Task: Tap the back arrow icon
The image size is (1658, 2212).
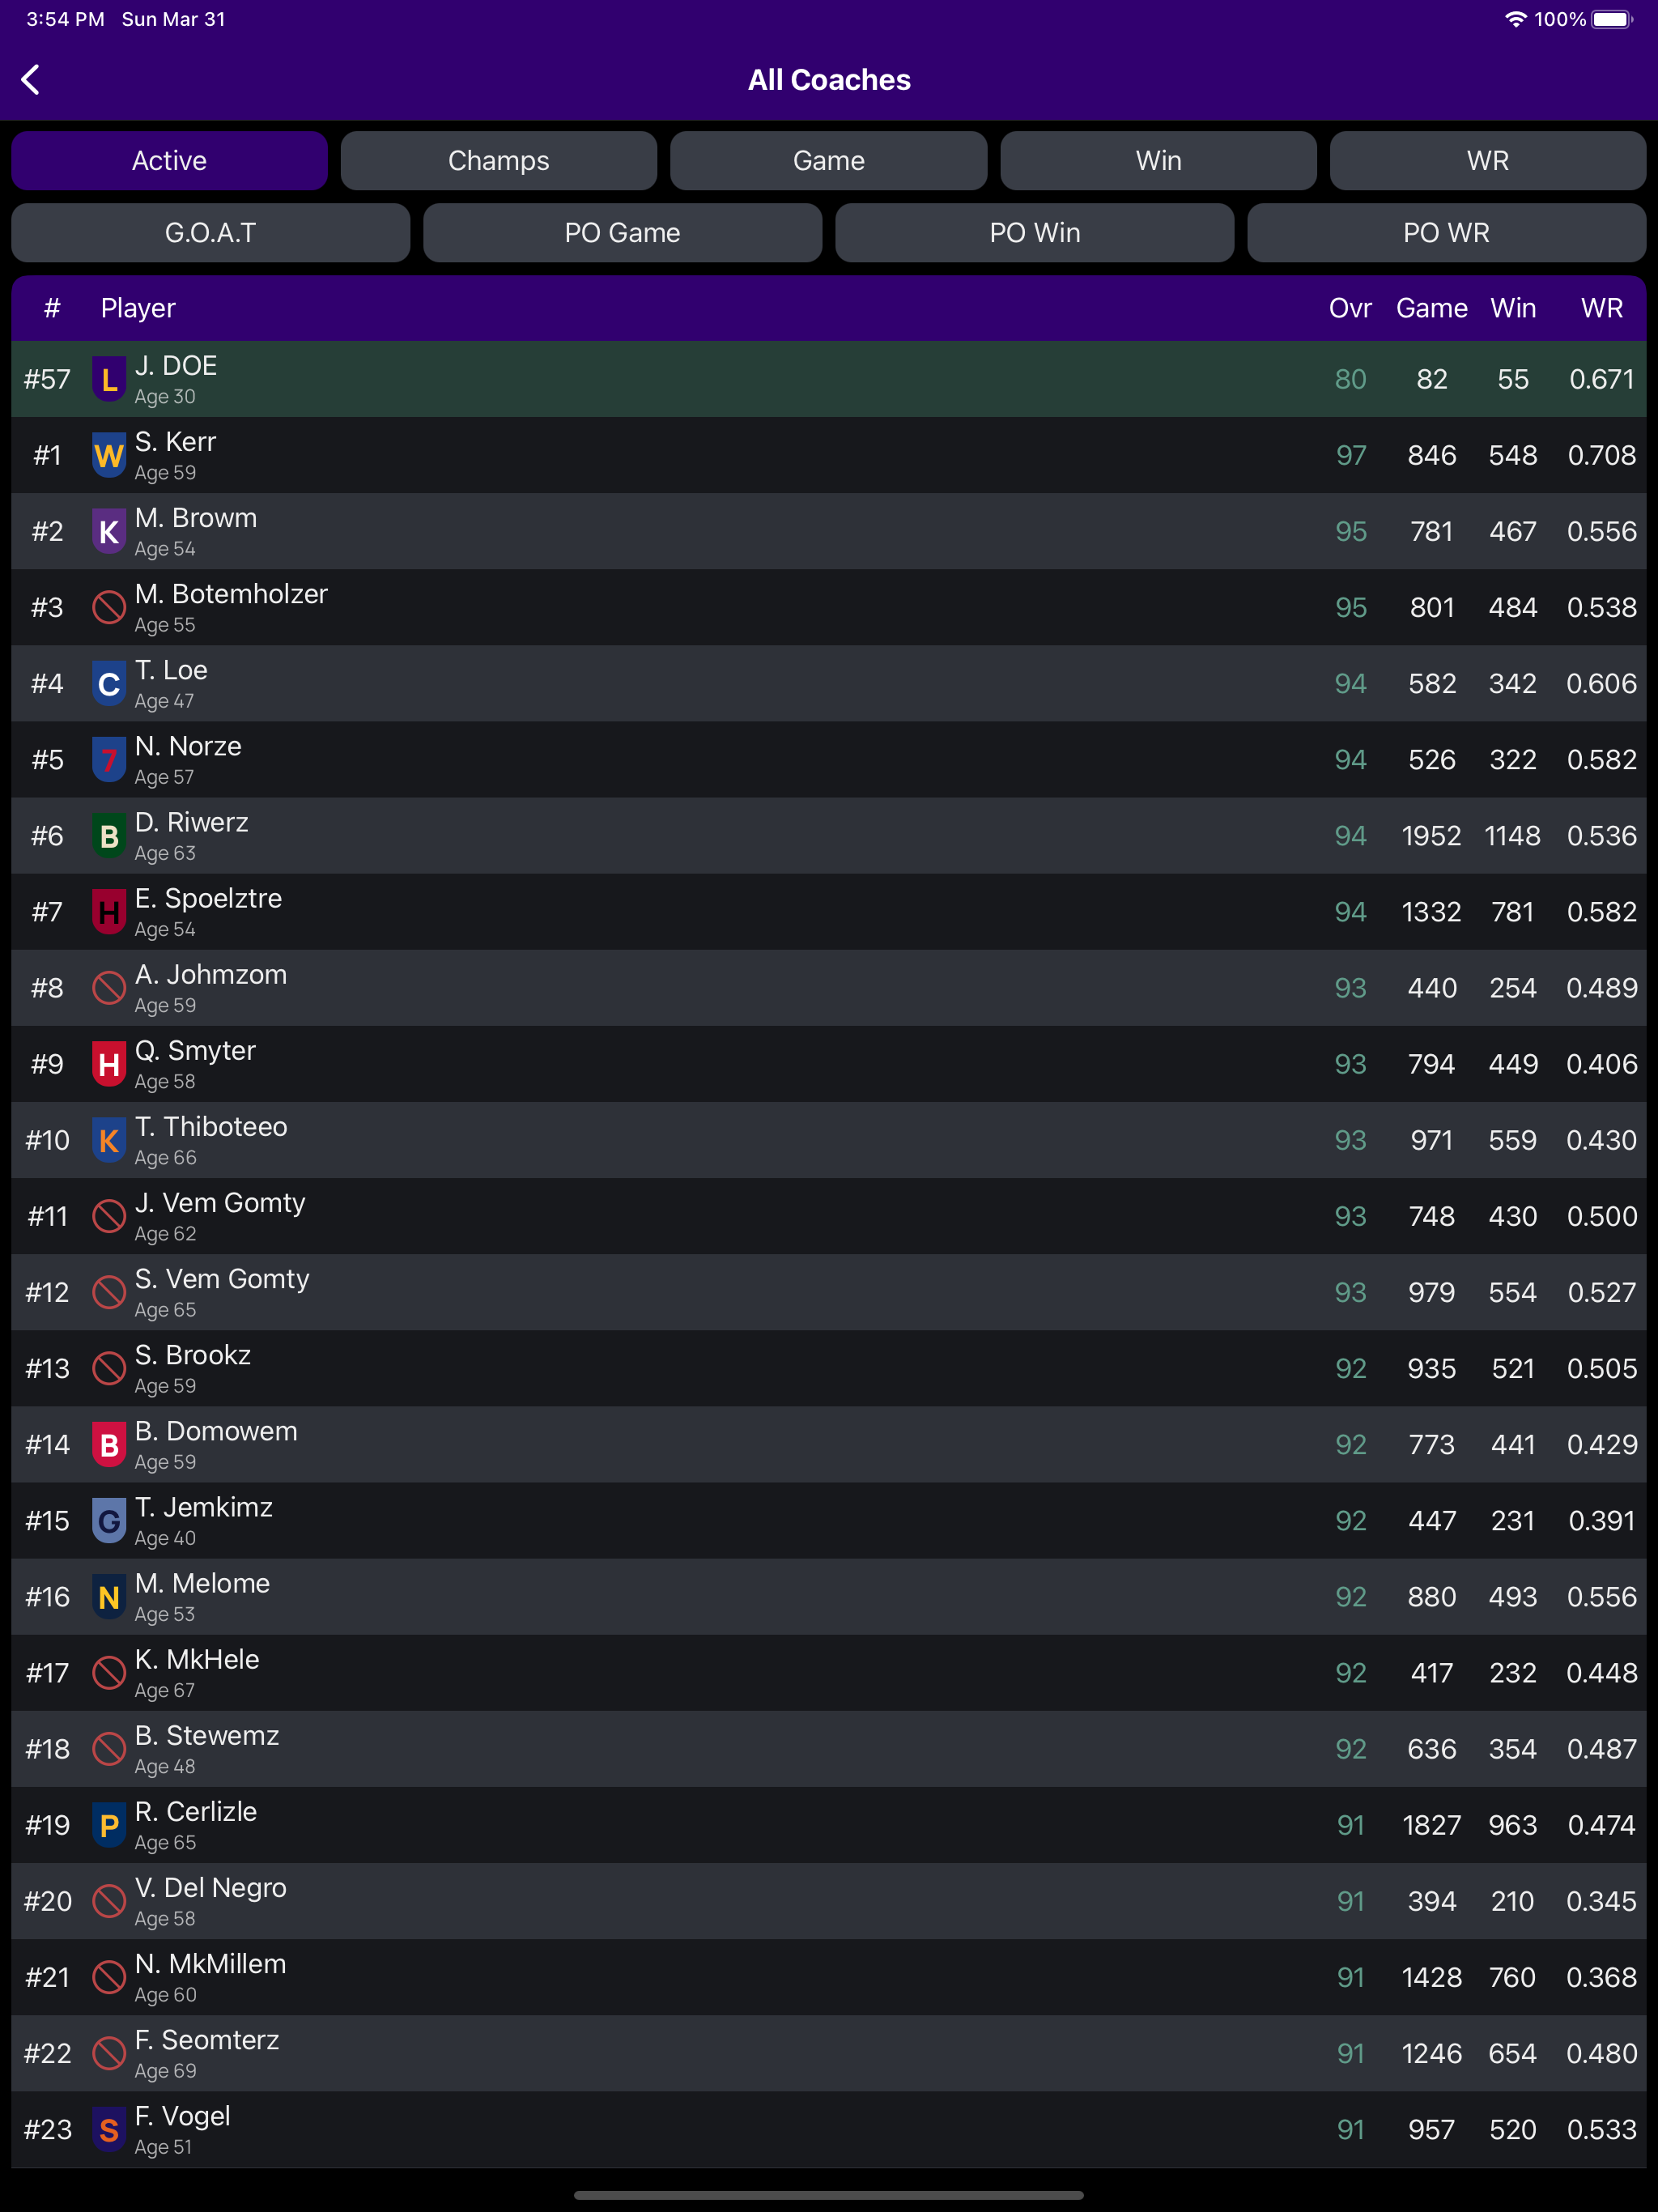Action: point(31,80)
